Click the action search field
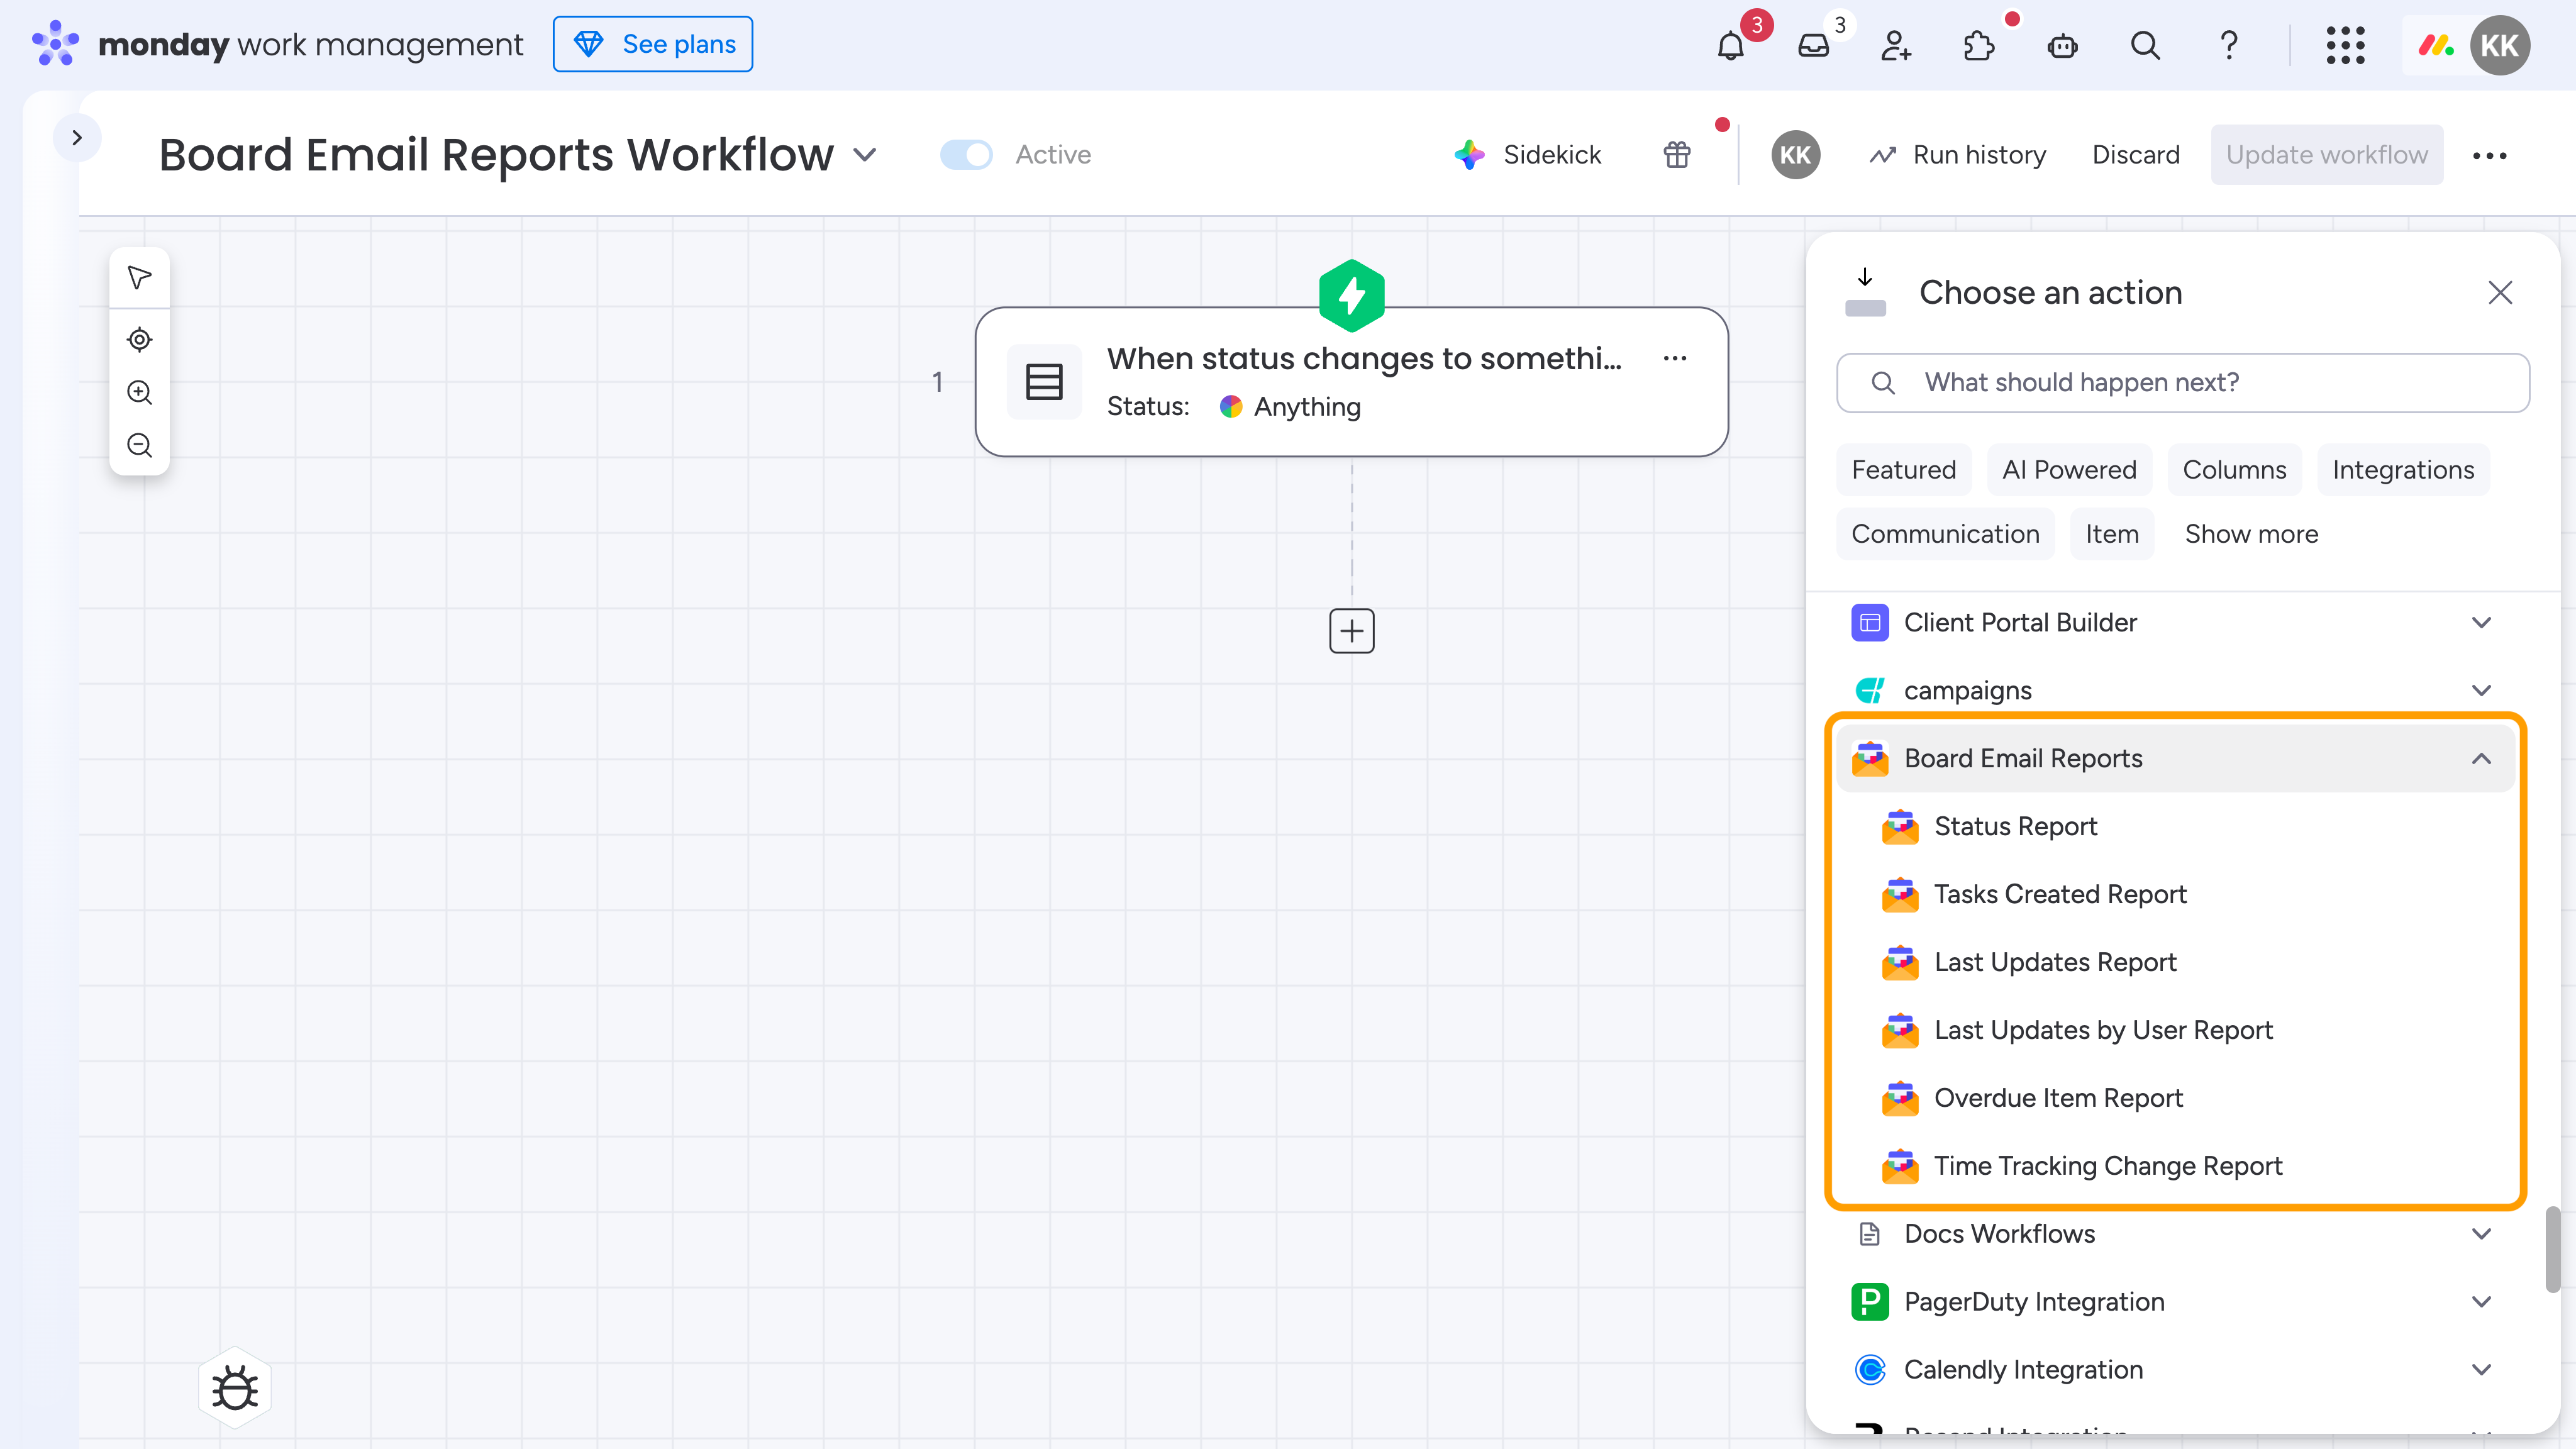Viewport: 2576px width, 1449px height. (2182, 383)
